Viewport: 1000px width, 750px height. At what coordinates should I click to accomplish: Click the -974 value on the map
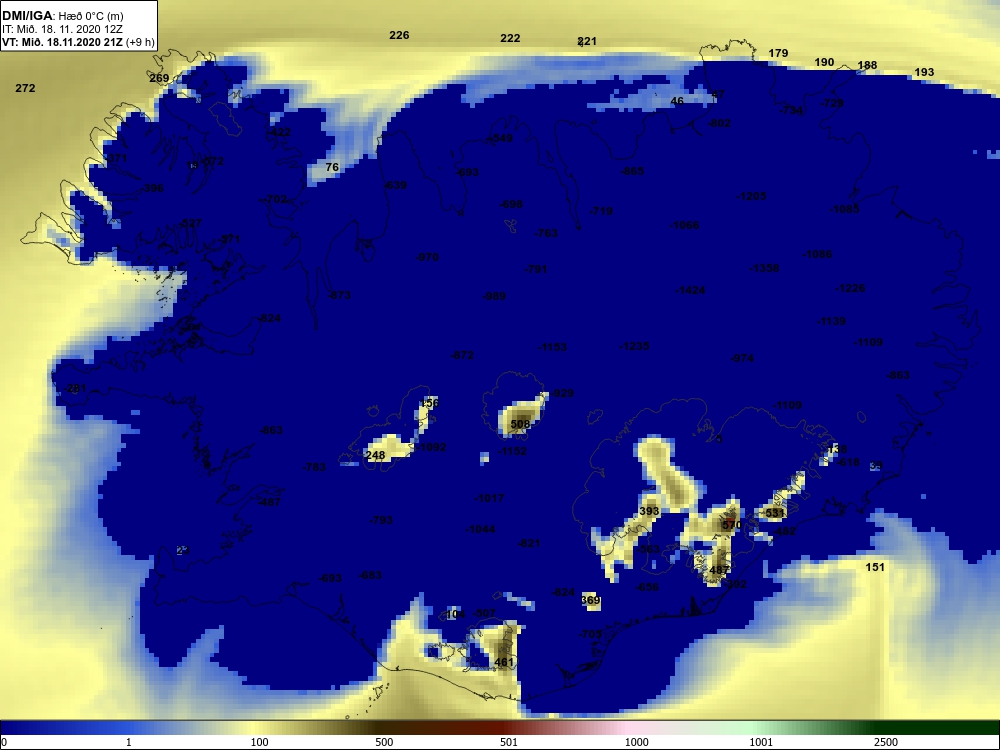(x=742, y=358)
